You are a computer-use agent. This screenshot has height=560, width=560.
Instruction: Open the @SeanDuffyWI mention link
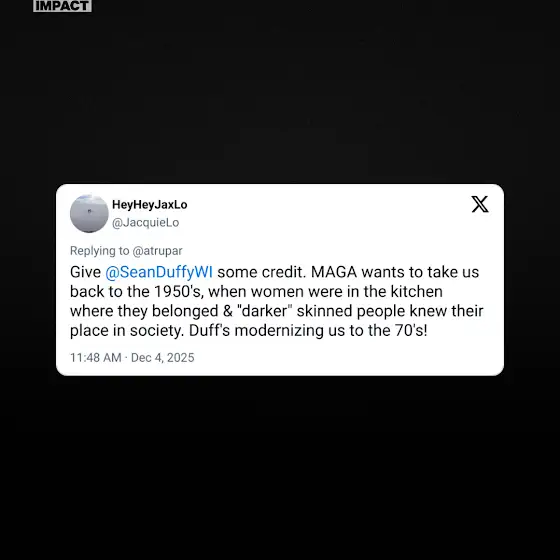[159, 272]
